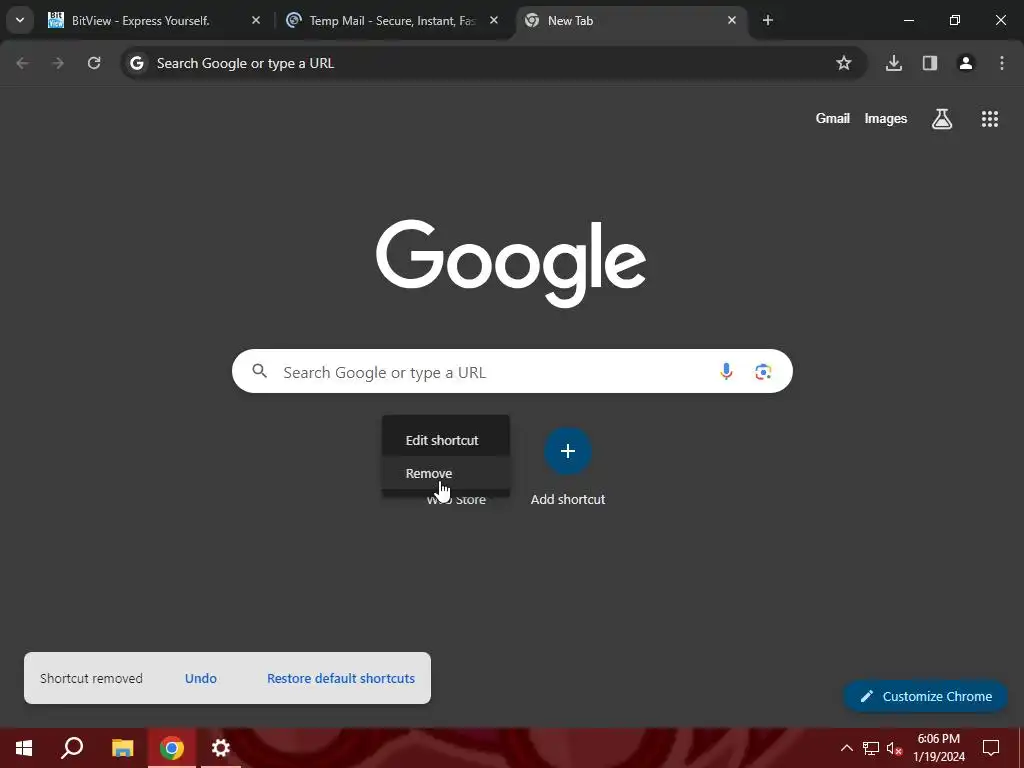The height and width of the screenshot is (768, 1024).
Task: Click the Add shortcut label
Action: 568,499
